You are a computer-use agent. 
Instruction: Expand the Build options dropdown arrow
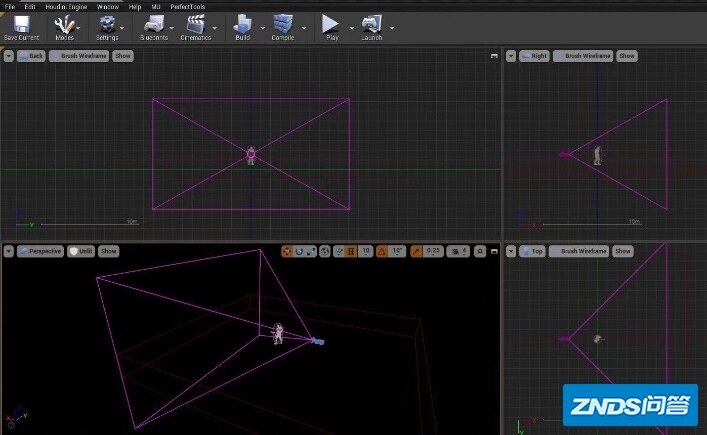pyautogui.click(x=262, y=28)
